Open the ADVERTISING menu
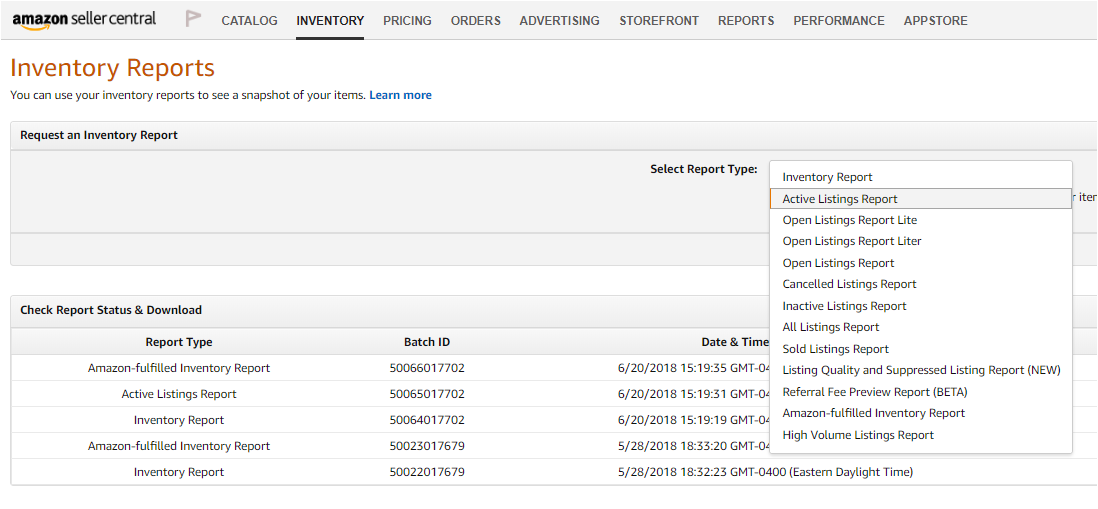 pos(560,21)
